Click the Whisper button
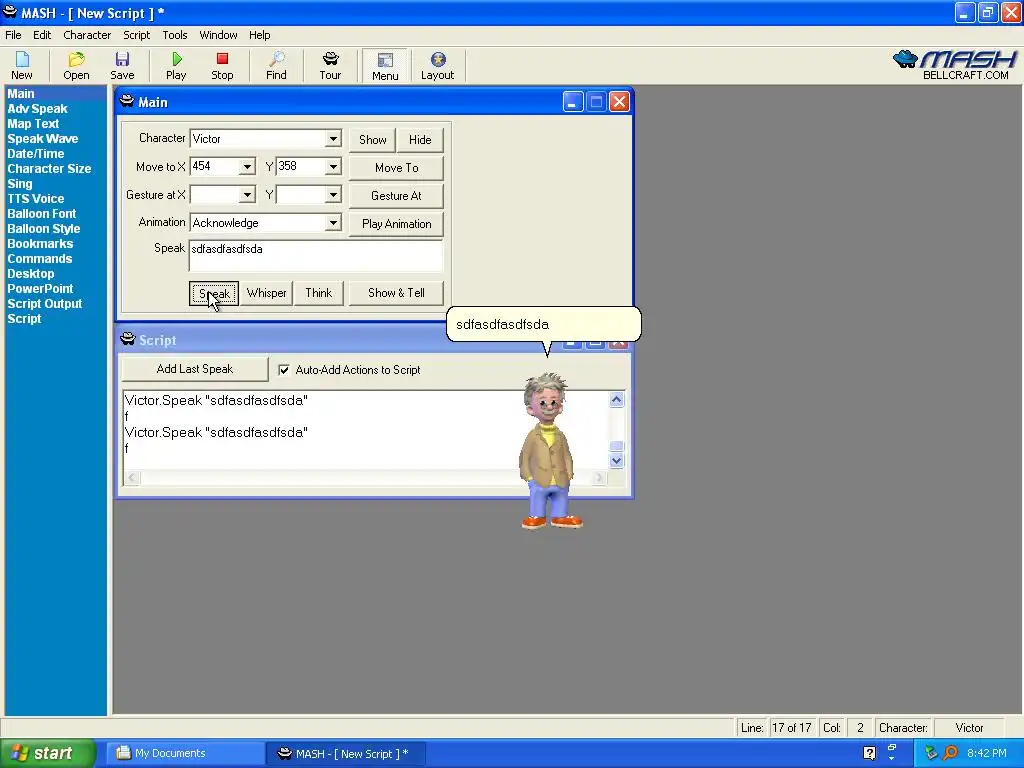The height and width of the screenshot is (768, 1024). 266,293
